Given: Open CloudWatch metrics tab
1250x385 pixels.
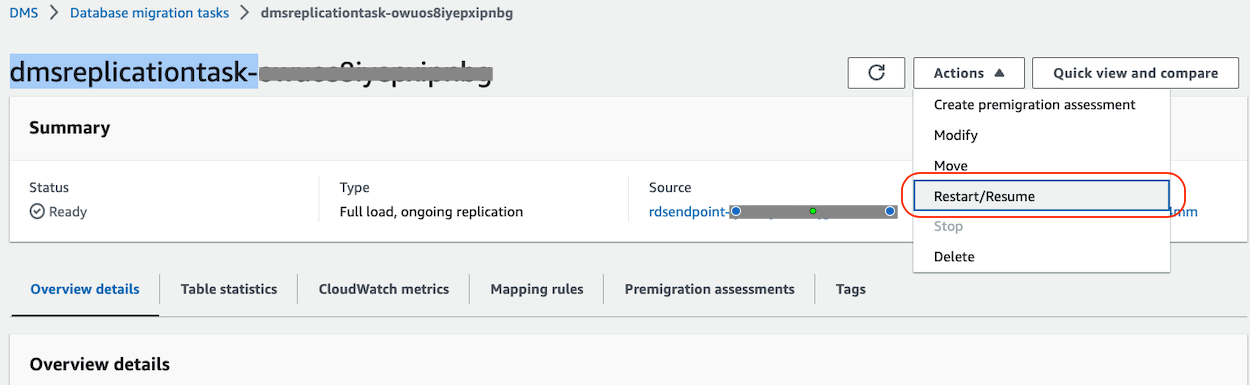Looking at the screenshot, I should point(384,289).
